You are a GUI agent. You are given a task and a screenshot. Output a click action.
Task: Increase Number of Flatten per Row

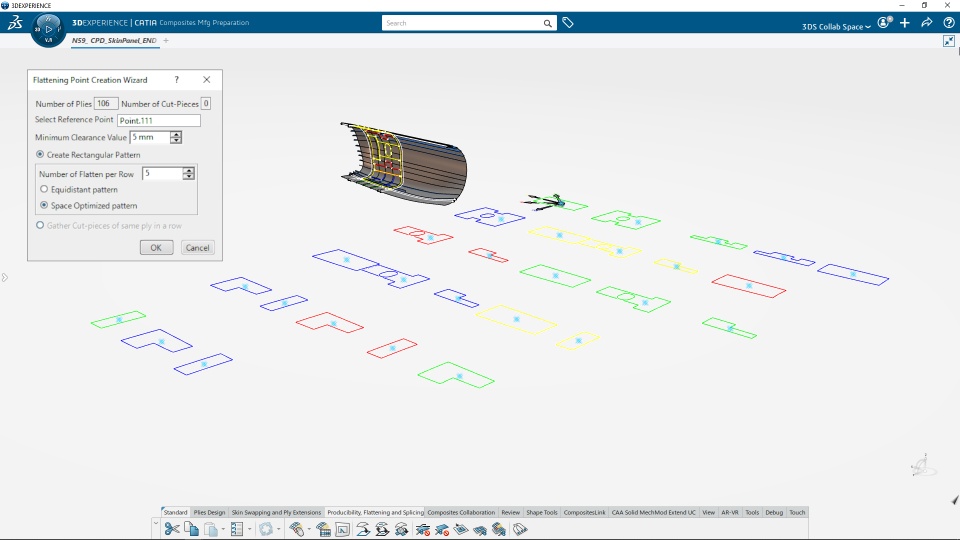(x=189, y=170)
